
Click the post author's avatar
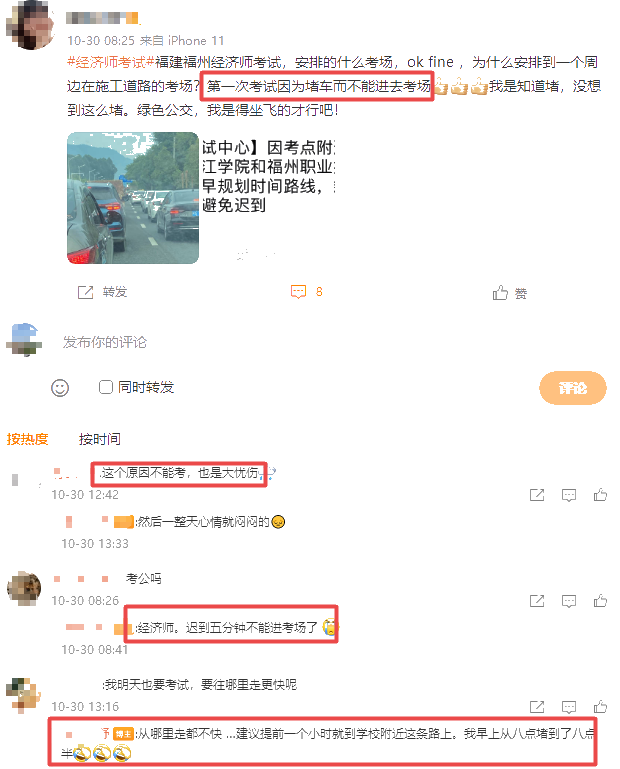pyautogui.click(x=30, y=25)
